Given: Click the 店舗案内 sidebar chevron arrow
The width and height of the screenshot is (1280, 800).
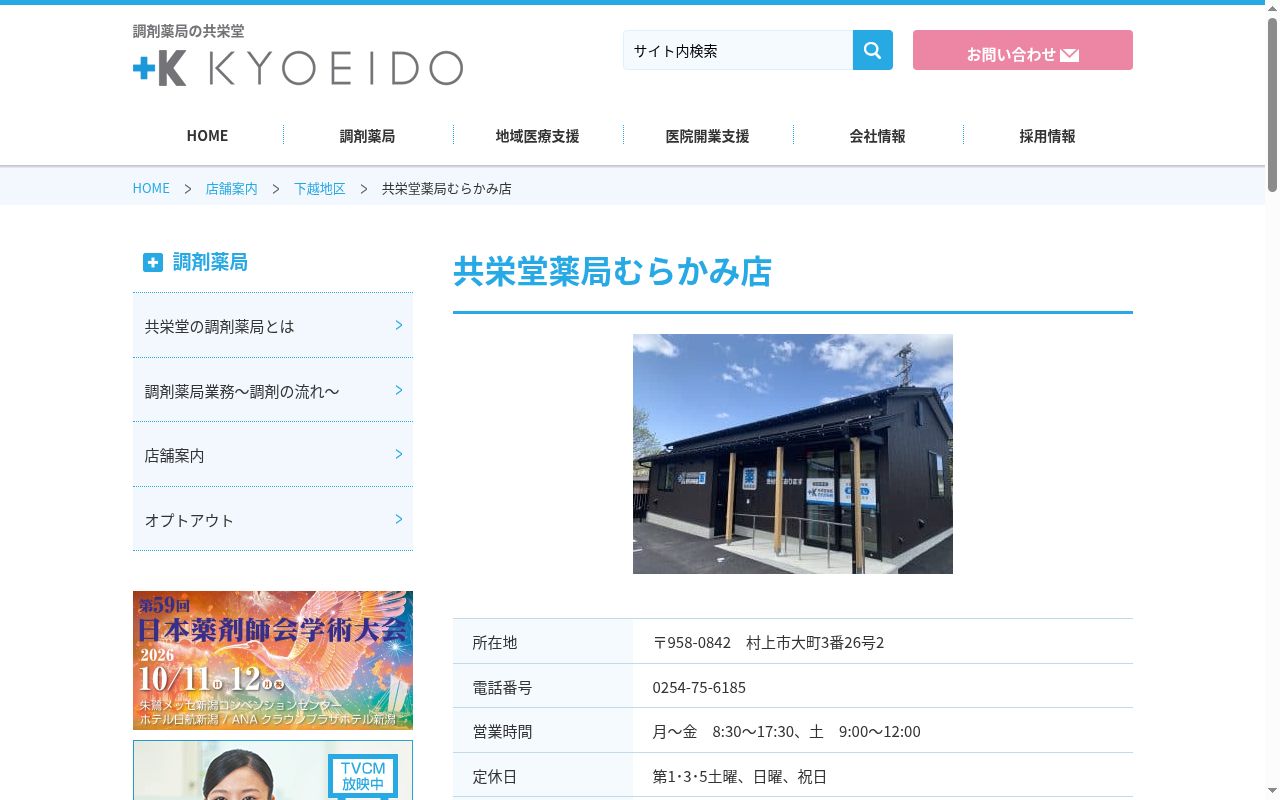Looking at the screenshot, I should [399, 454].
